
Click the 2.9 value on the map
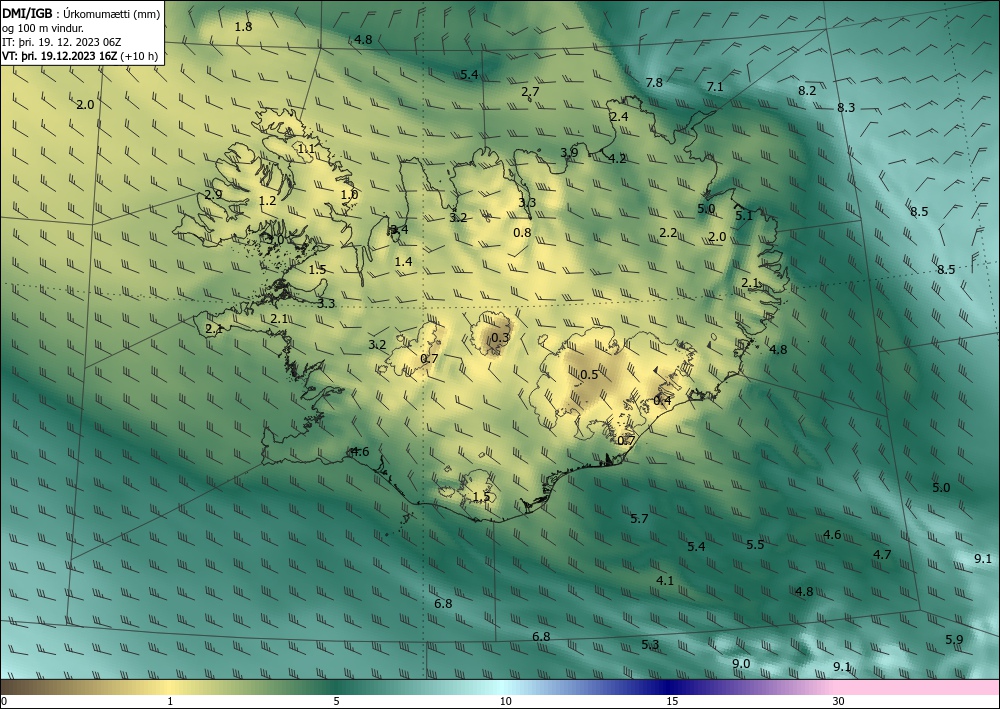point(213,195)
